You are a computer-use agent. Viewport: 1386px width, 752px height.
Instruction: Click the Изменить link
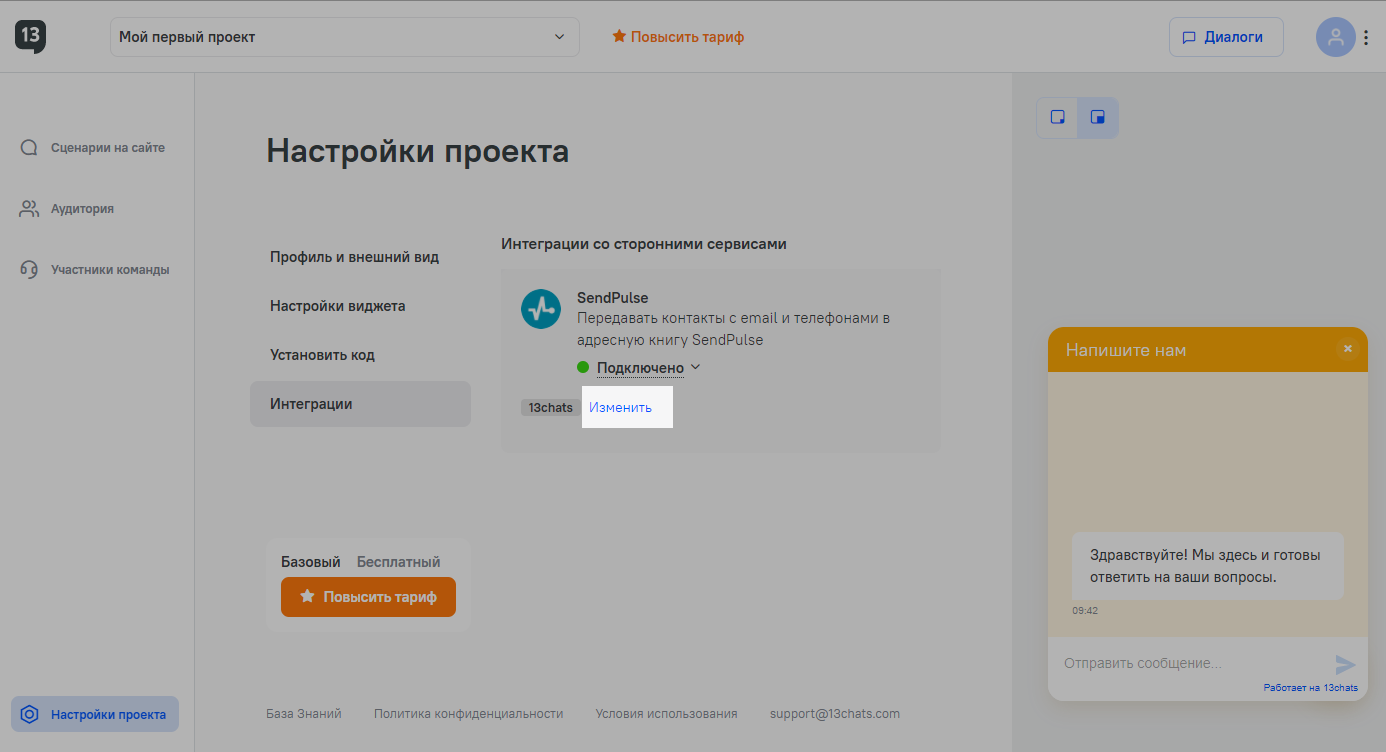(620, 408)
